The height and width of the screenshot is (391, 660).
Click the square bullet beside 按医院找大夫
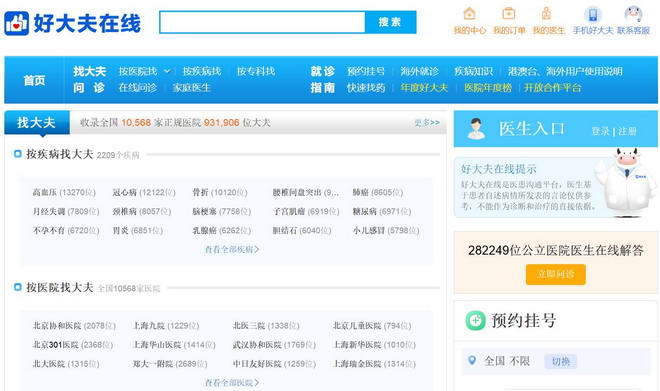click(x=18, y=287)
